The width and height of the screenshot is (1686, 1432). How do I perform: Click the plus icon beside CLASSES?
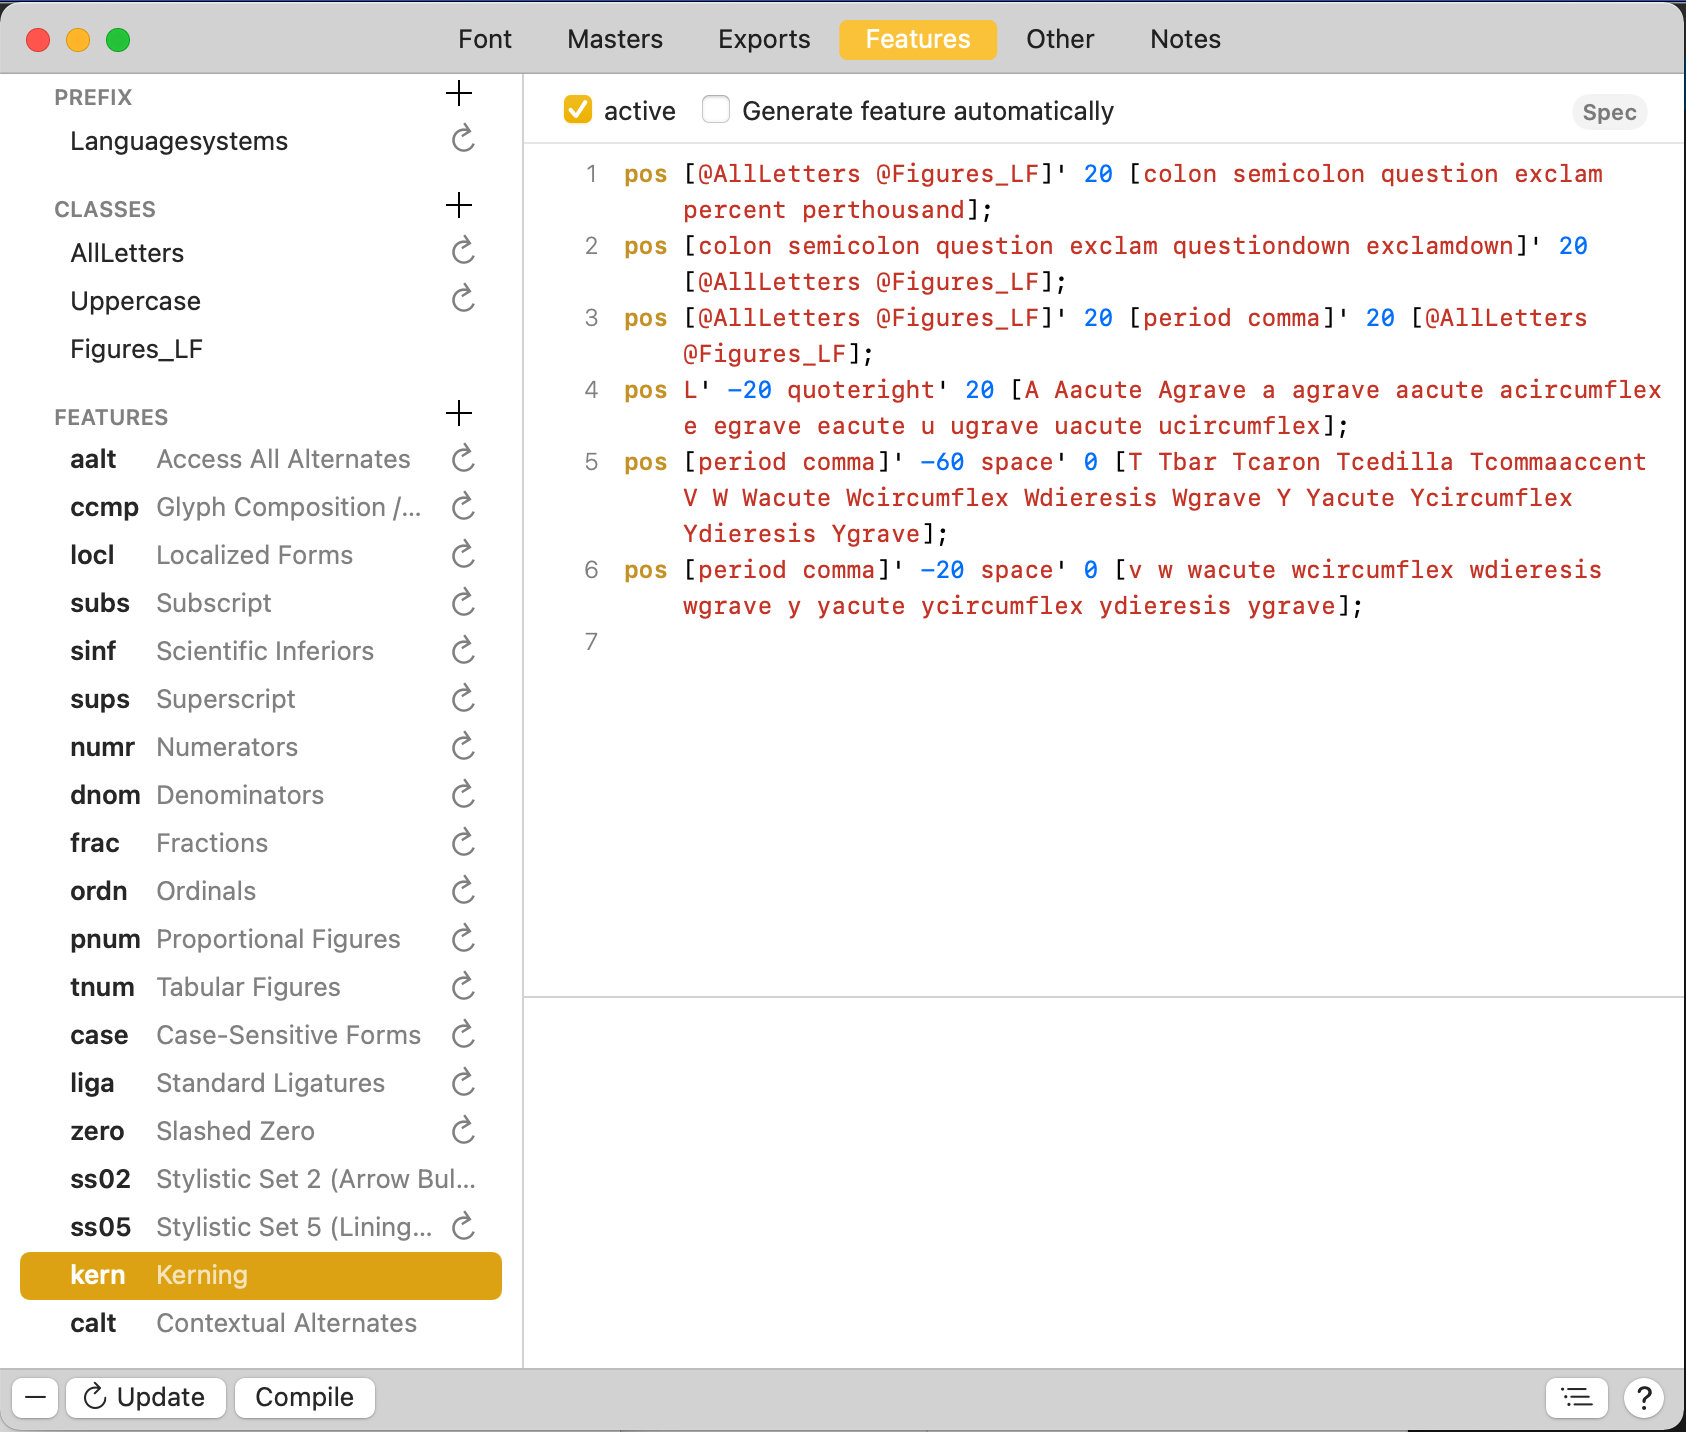[459, 205]
